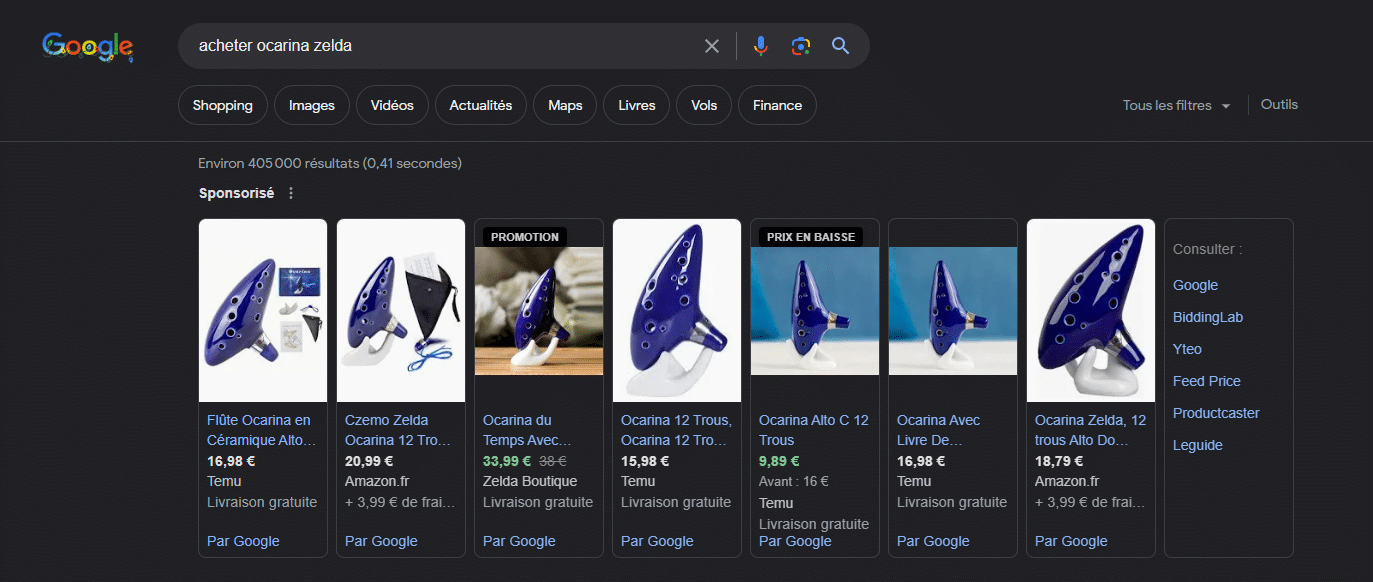Start voice search with the microphone icon

coord(761,46)
